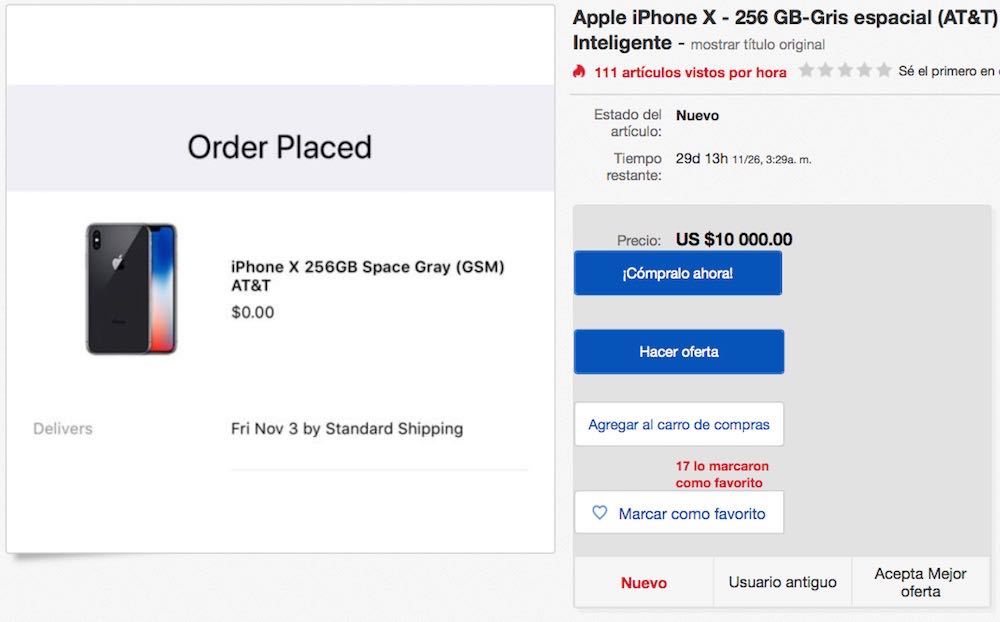Select the Acepta Mejor oferta cell
Viewport: 1000px width, 622px height.
pyautogui.click(x=920, y=582)
